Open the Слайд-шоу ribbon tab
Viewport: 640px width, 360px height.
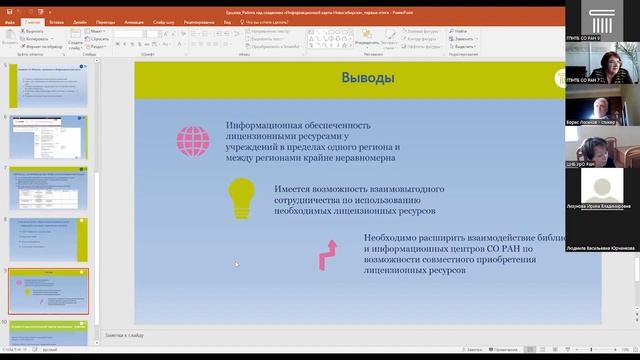(164, 22)
